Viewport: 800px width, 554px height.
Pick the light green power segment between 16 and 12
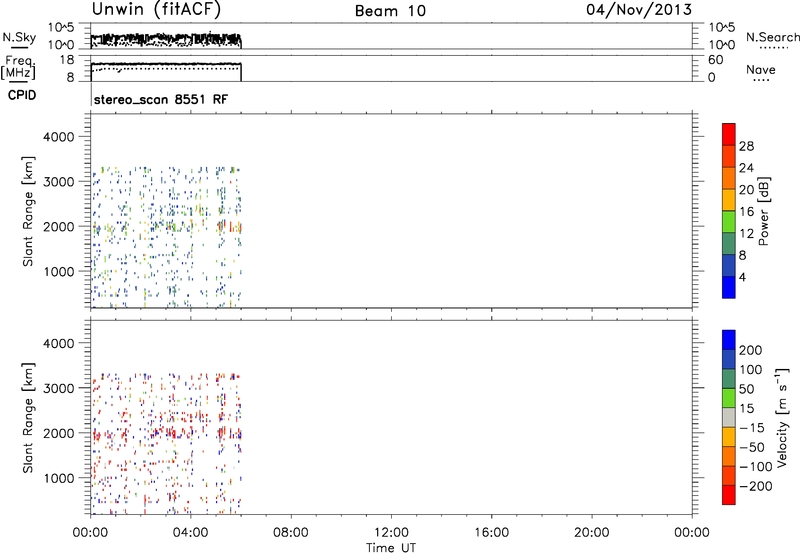tap(729, 221)
